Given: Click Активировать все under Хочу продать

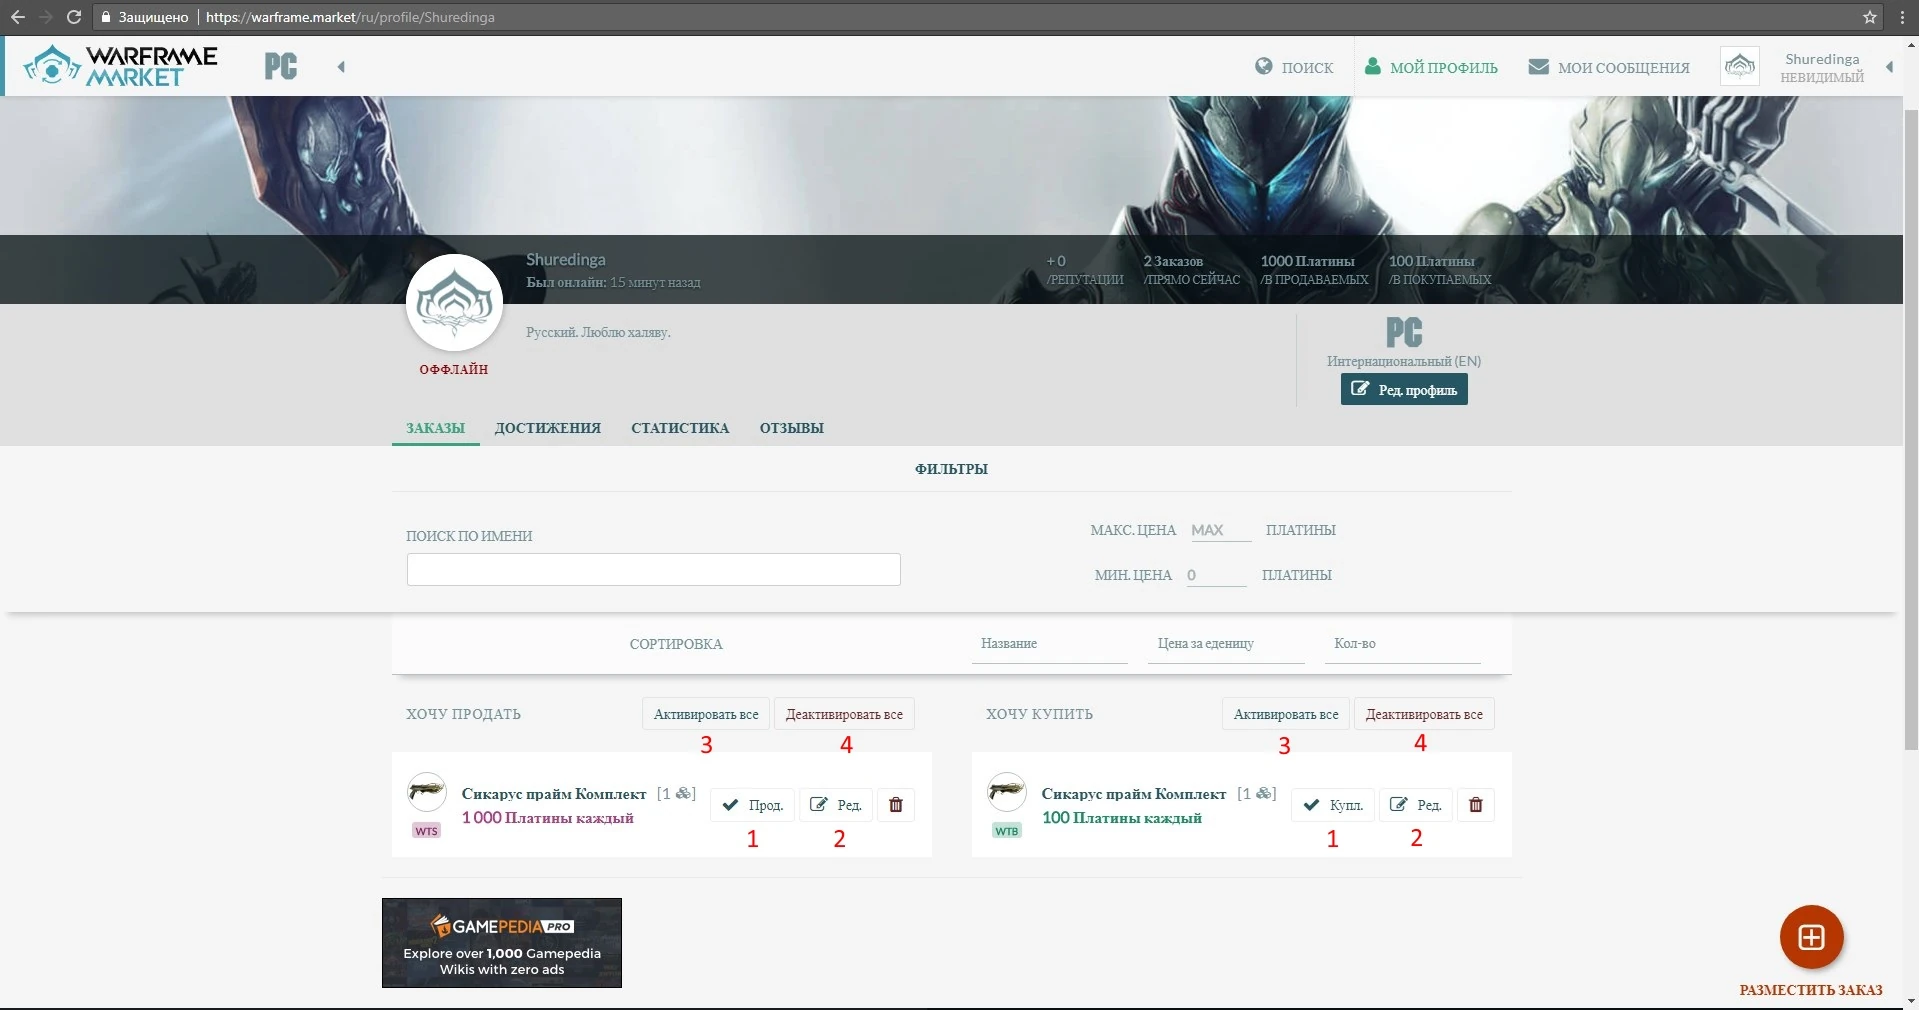Looking at the screenshot, I should coord(706,714).
